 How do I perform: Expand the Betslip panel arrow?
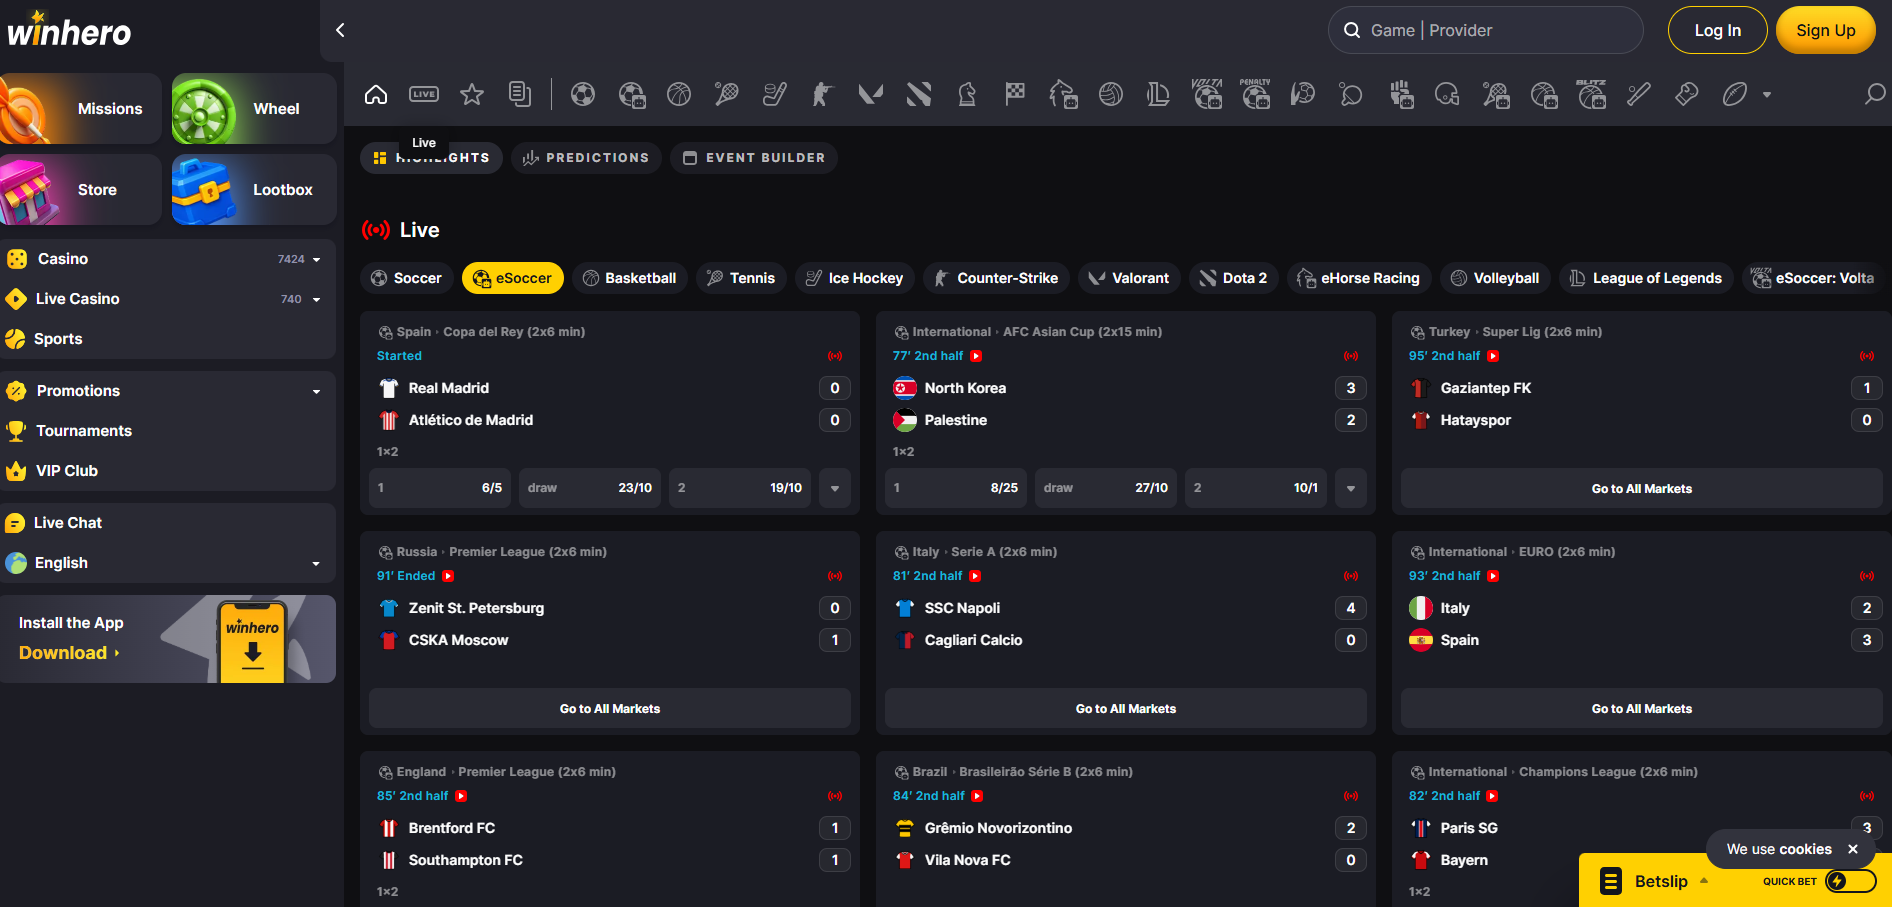pos(1704,881)
